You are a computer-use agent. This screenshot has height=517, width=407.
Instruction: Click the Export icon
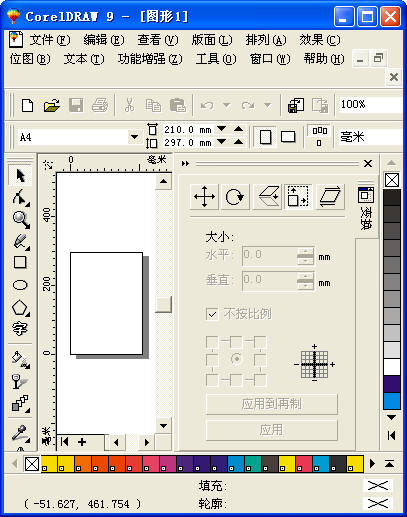tap(320, 105)
